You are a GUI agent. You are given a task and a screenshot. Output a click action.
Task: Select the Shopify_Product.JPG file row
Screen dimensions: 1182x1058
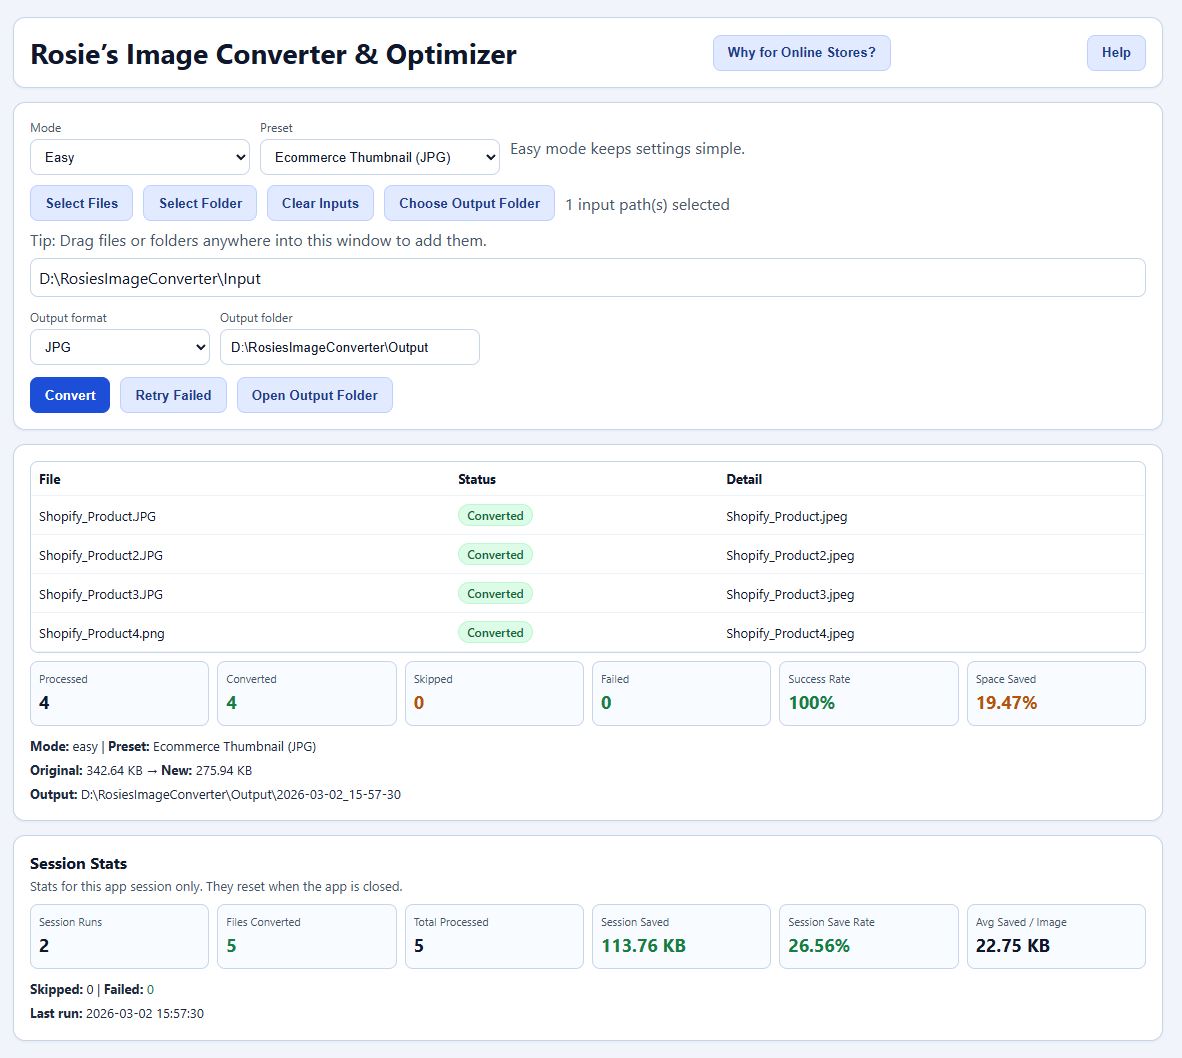(587, 515)
